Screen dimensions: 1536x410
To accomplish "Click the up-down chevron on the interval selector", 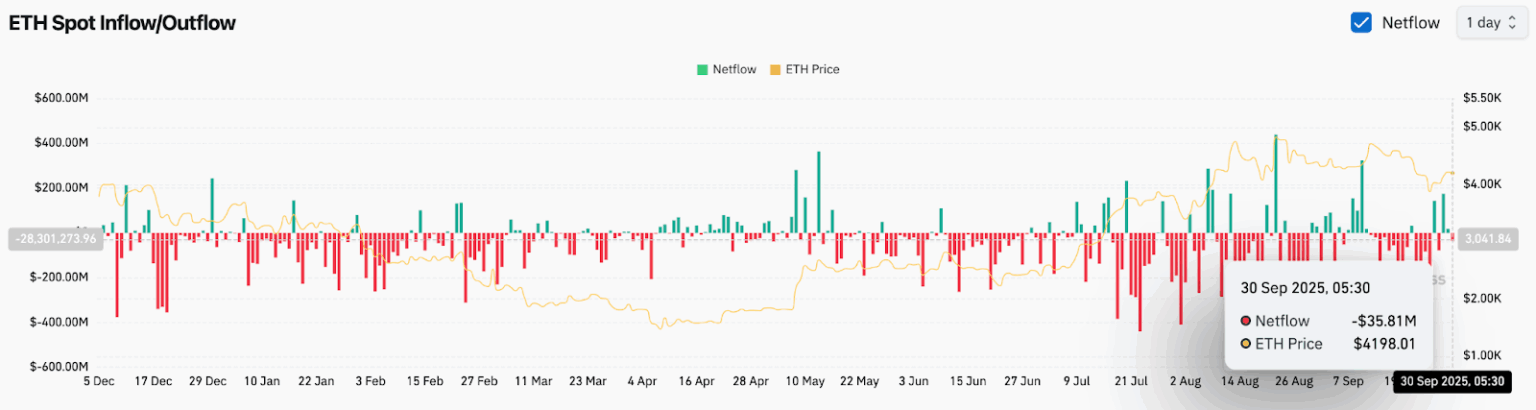I will point(1511,22).
